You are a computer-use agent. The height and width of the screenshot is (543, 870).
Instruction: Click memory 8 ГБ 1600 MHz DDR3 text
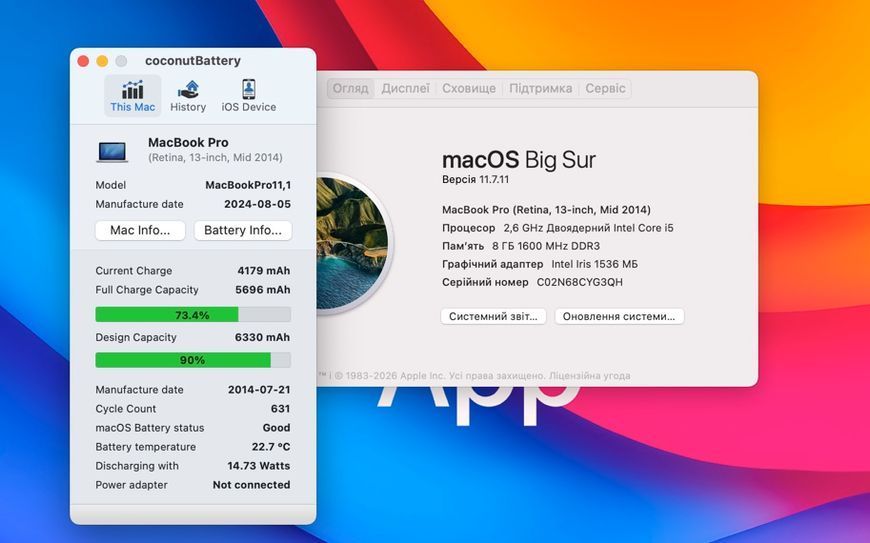(x=546, y=246)
